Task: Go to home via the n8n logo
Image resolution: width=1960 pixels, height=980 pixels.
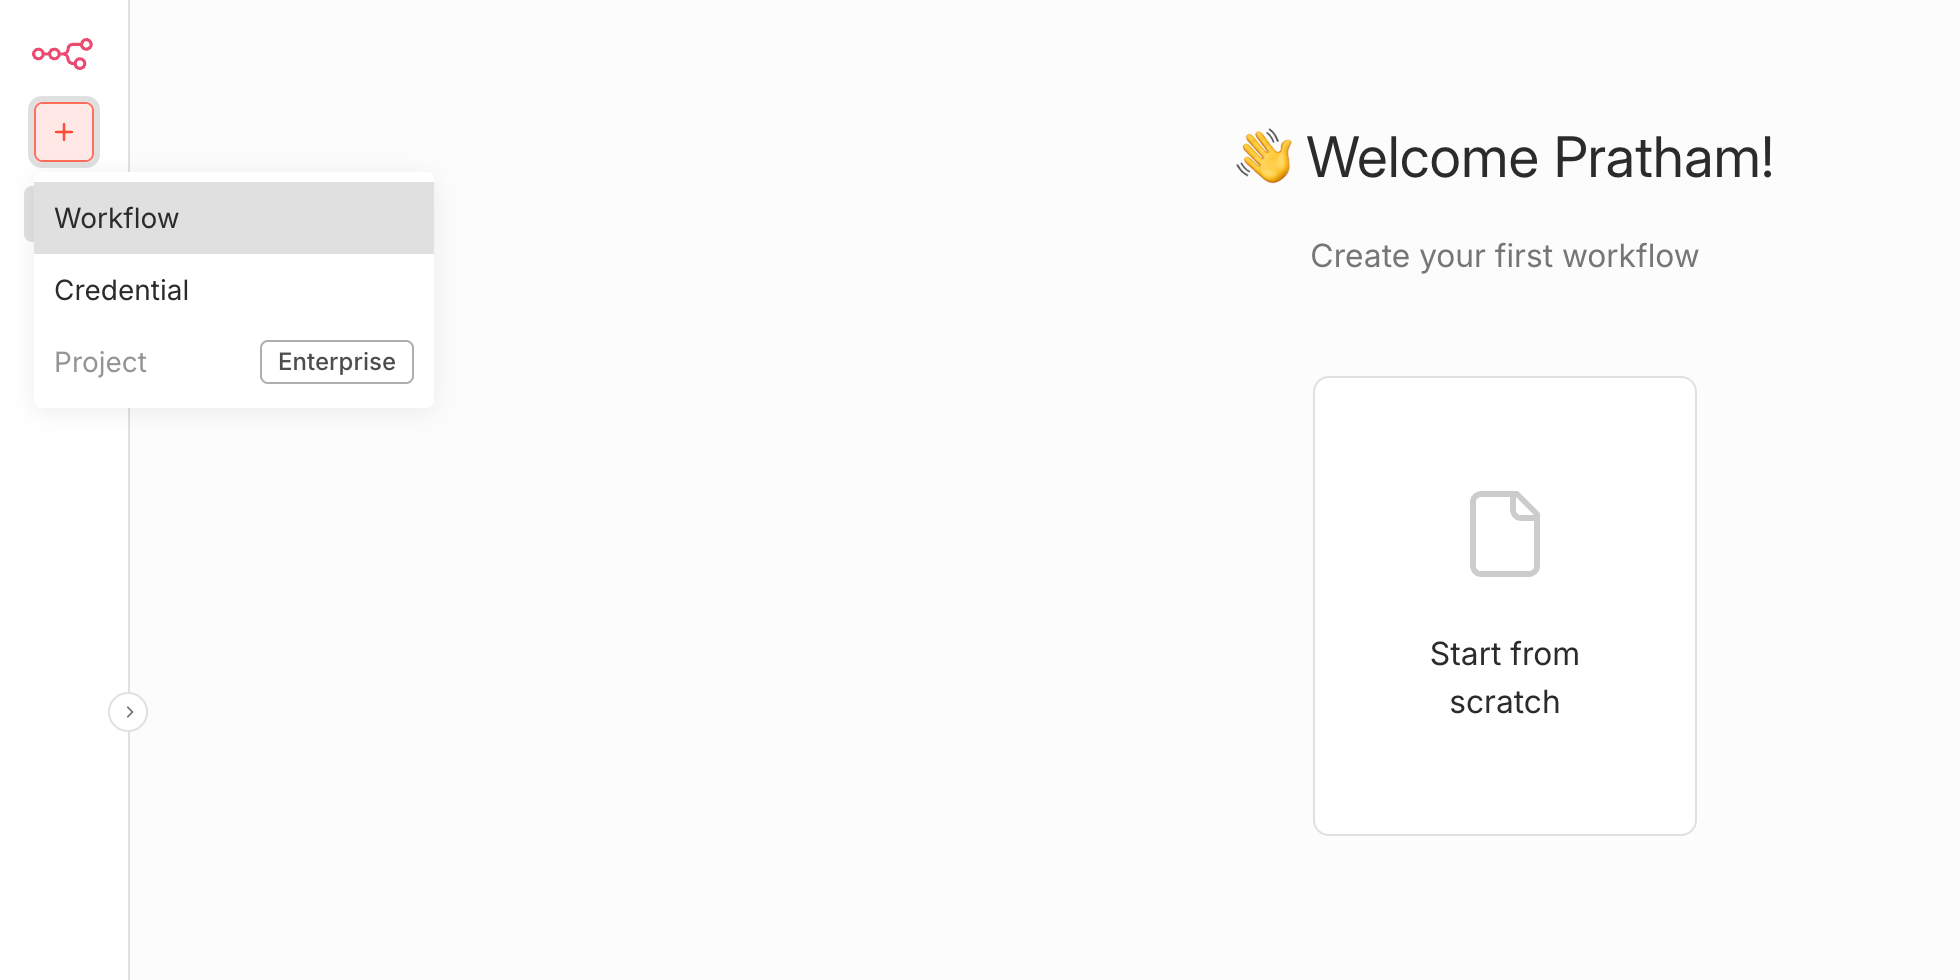Action: pyautogui.click(x=62, y=53)
